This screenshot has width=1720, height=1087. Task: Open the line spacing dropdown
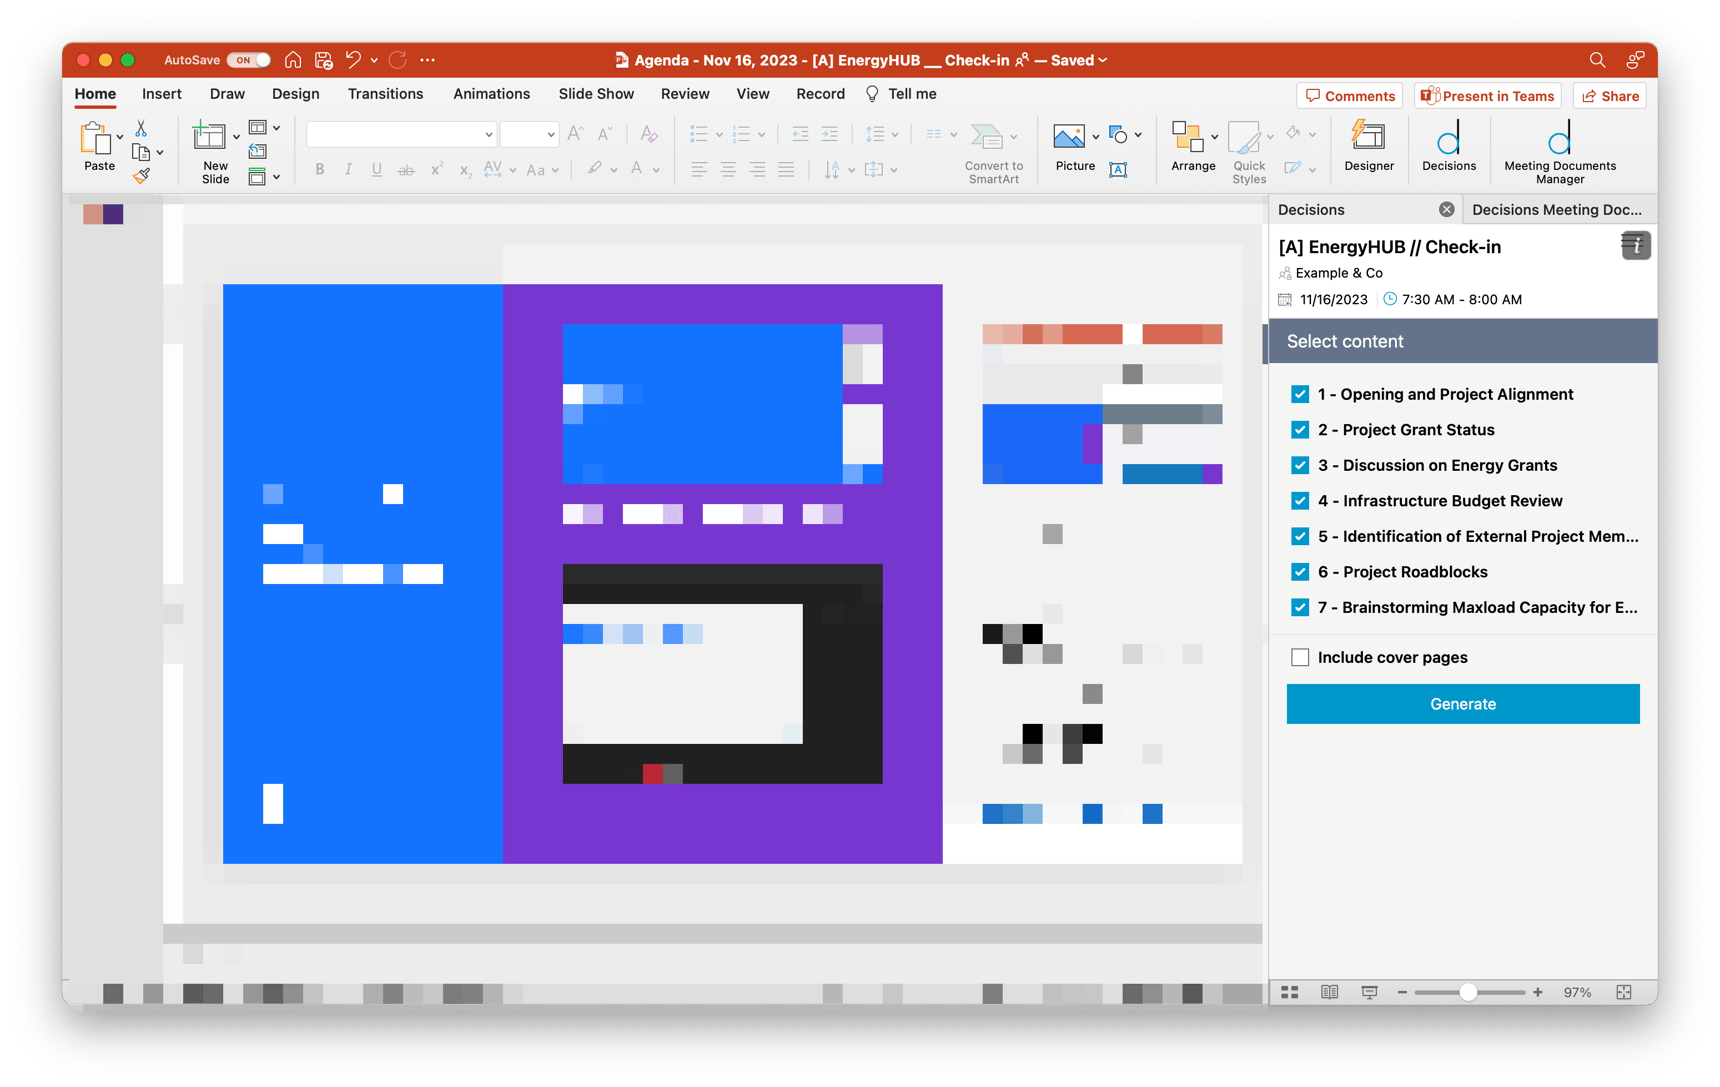(893, 133)
